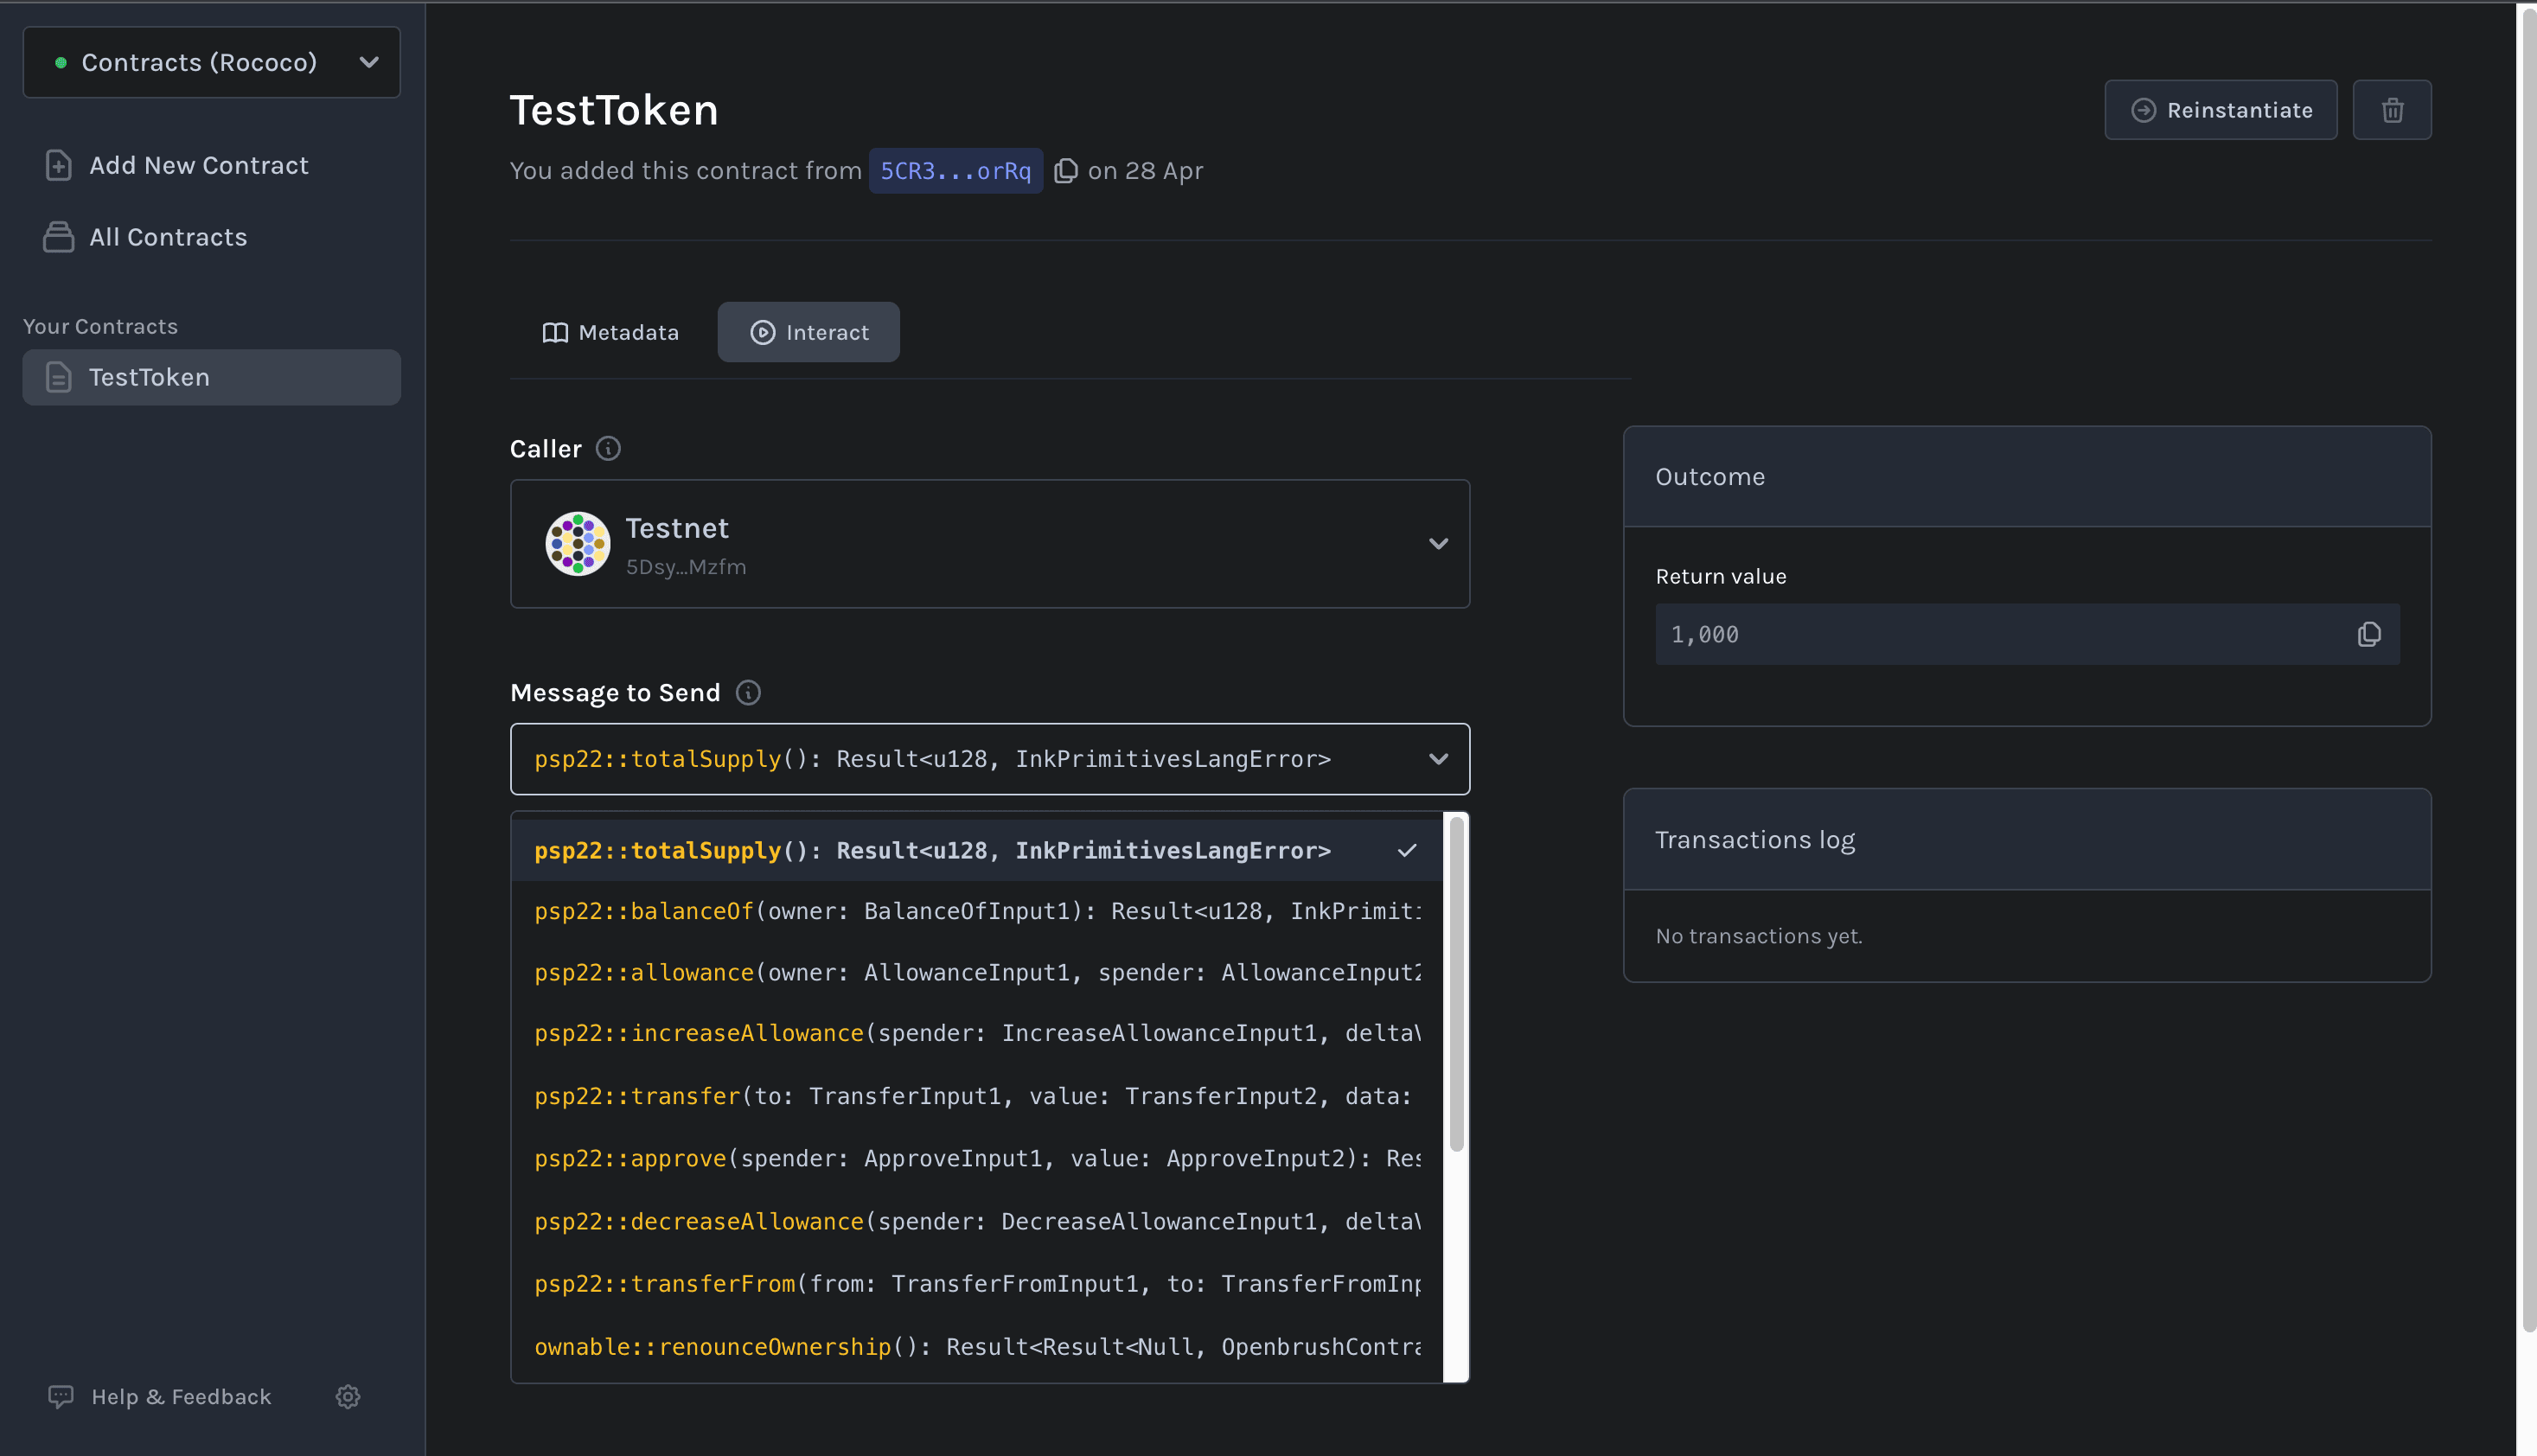Click the Testnet account identicon
The image size is (2537, 1456).
click(x=577, y=544)
